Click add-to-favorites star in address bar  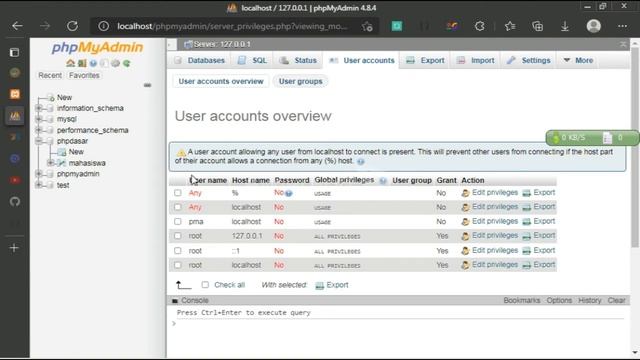pyautogui.click(x=367, y=27)
